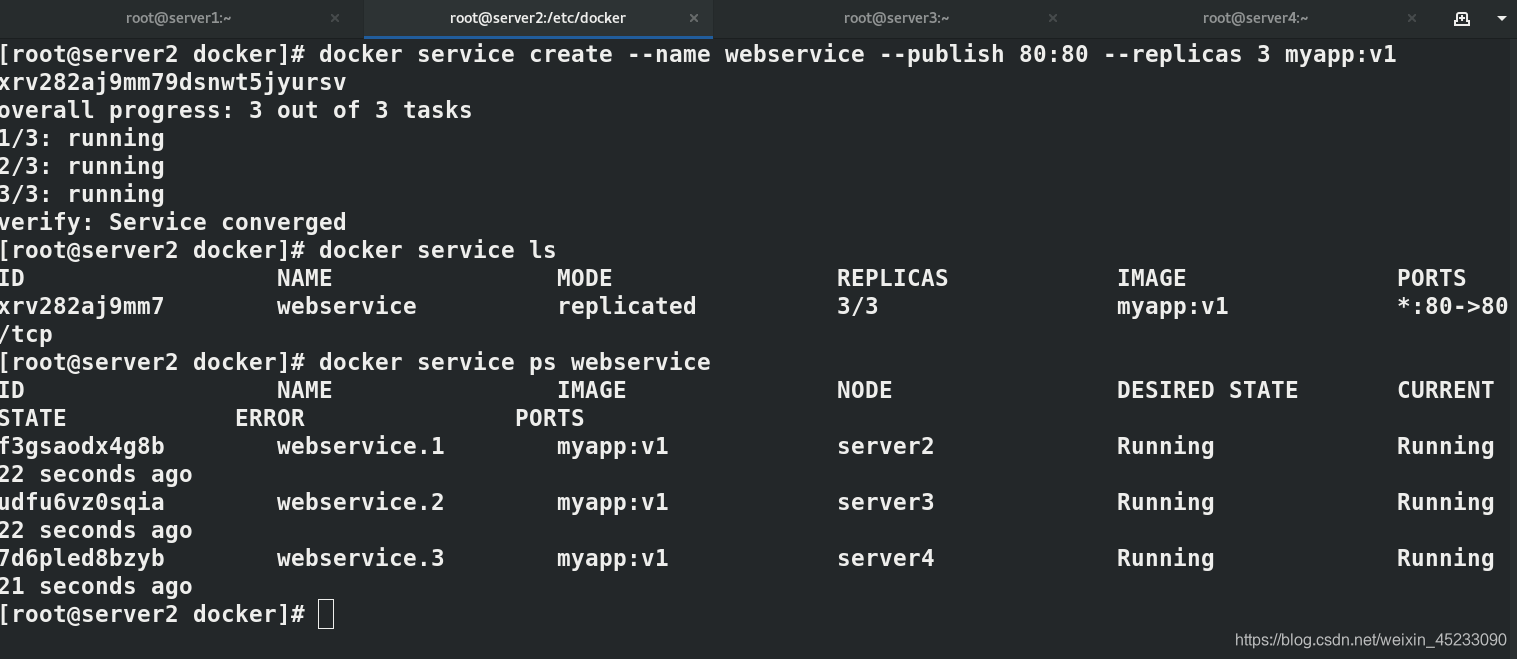Click the '3/3: running' line
The width and height of the screenshot is (1517, 659).
tap(82, 194)
